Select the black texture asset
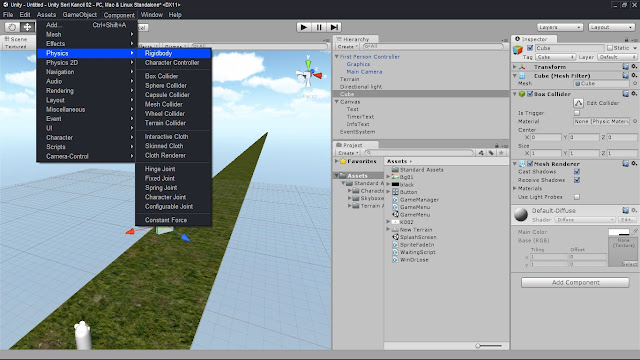The height and width of the screenshot is (360, 640). pyautogui.click(x=403, y=184)
